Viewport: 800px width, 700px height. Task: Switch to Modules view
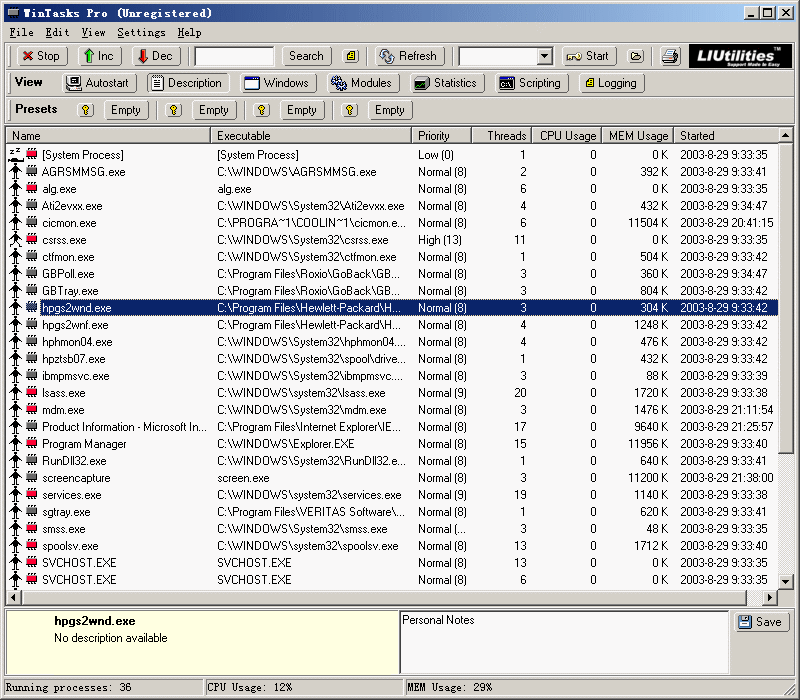[x=363, y=83]
